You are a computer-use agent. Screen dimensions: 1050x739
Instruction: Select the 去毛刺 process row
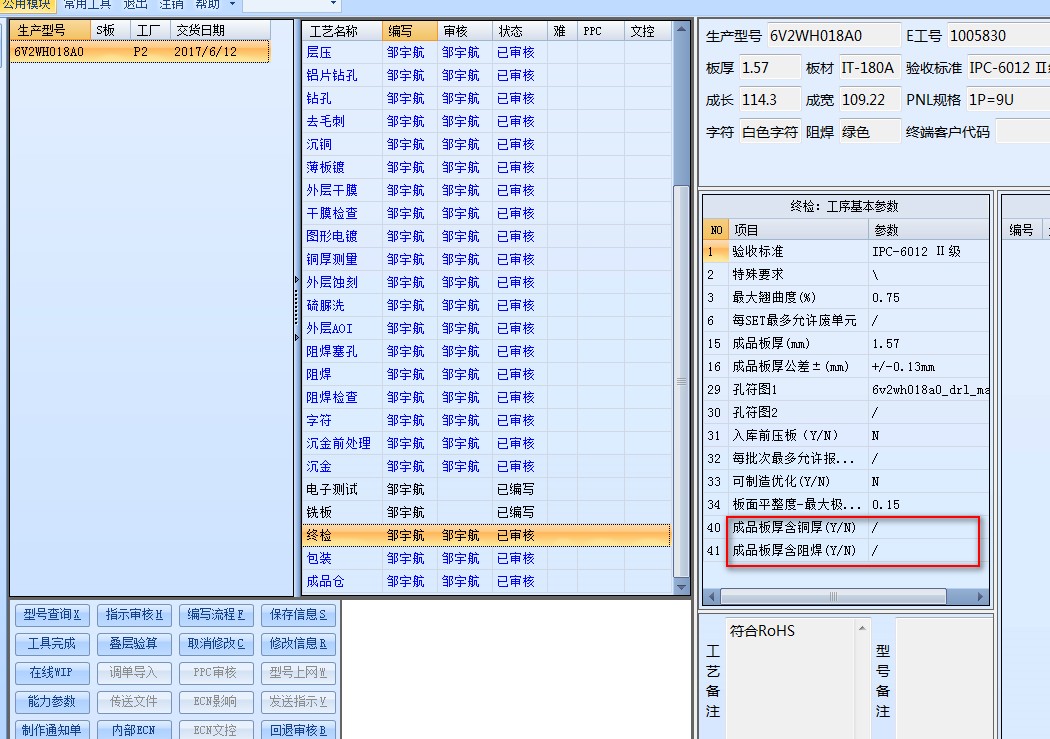point(486,121)
